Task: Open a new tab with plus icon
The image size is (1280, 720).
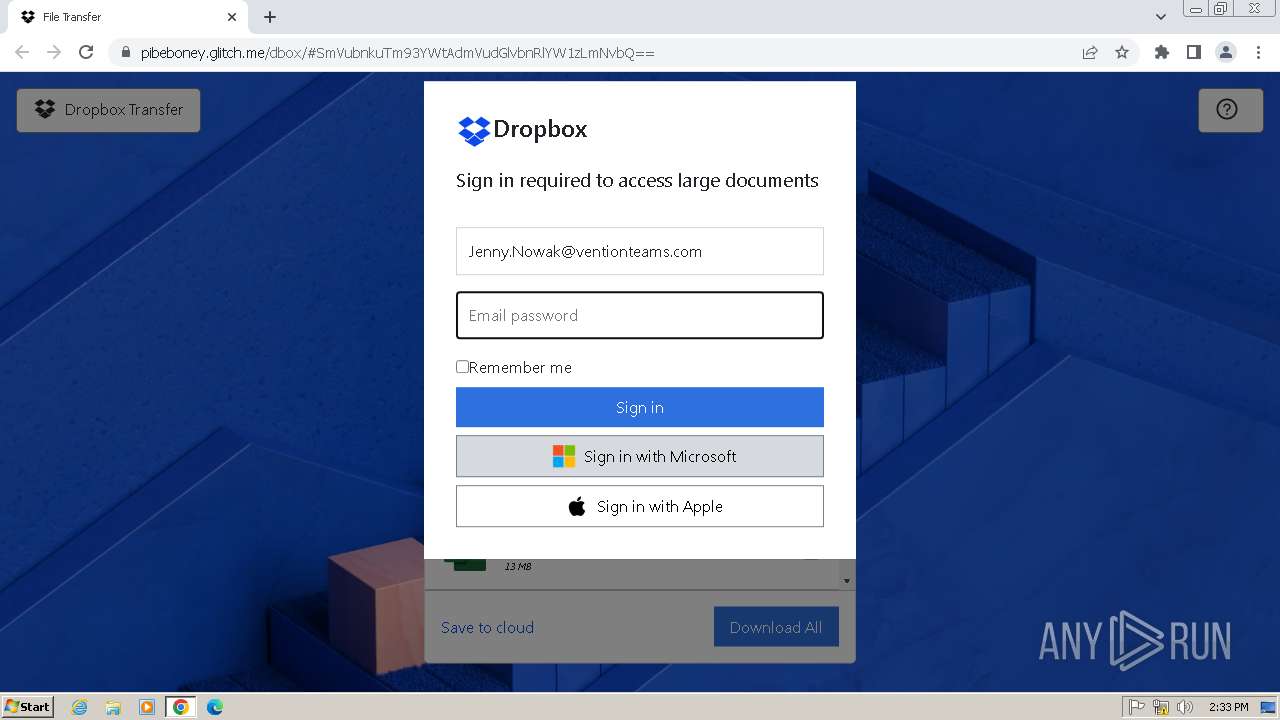Action: point(270,17)
